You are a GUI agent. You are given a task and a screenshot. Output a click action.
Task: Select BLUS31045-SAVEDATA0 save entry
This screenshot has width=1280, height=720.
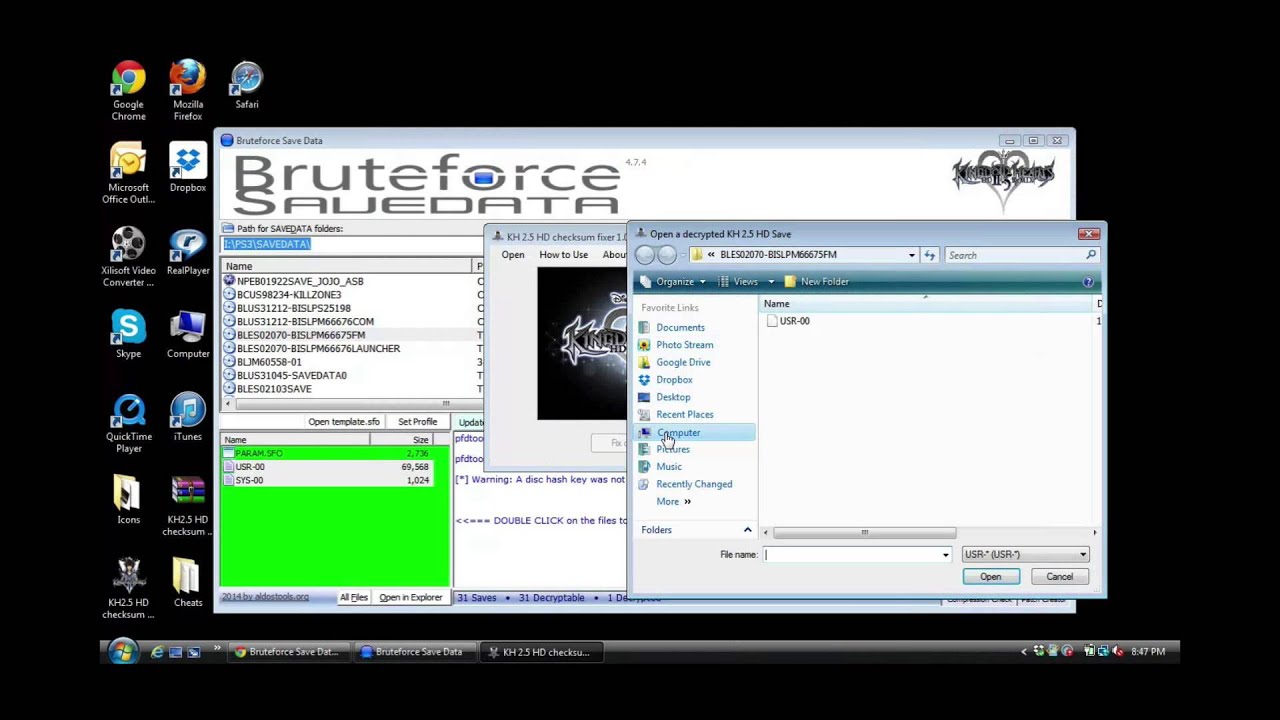pos(291,376)
